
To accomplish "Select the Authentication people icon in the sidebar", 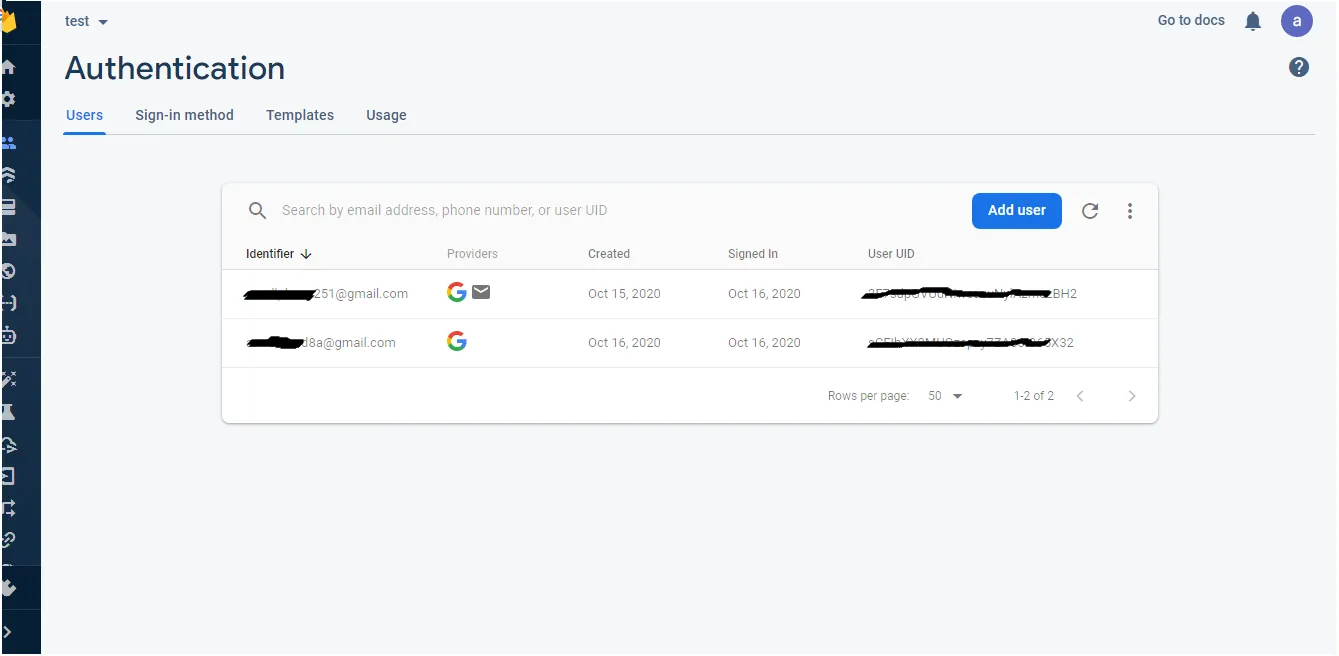I will 8,143.
